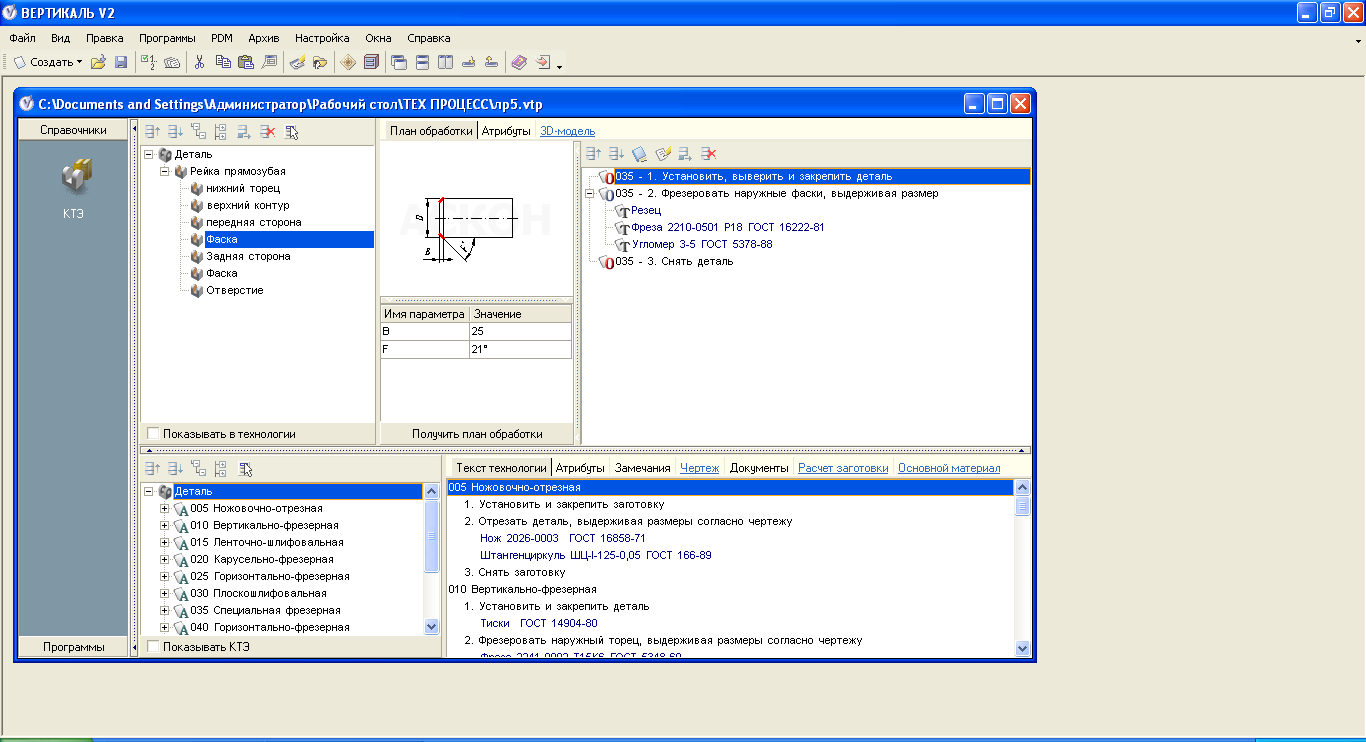This screenshot has height=742, width=1366.
Task: Click the orange diamond toolbar icon
Action: click(348, 62)
